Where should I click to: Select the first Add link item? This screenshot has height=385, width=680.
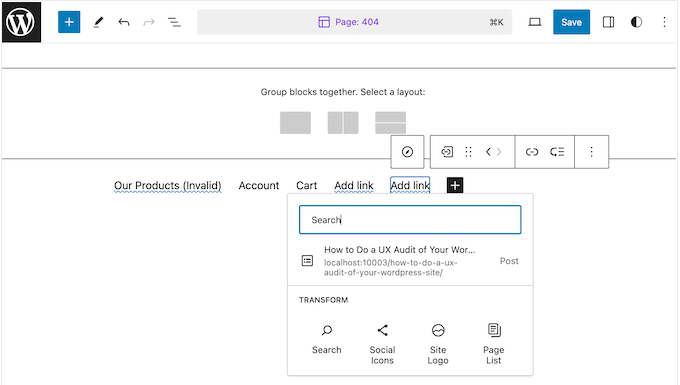pos(354,186)
